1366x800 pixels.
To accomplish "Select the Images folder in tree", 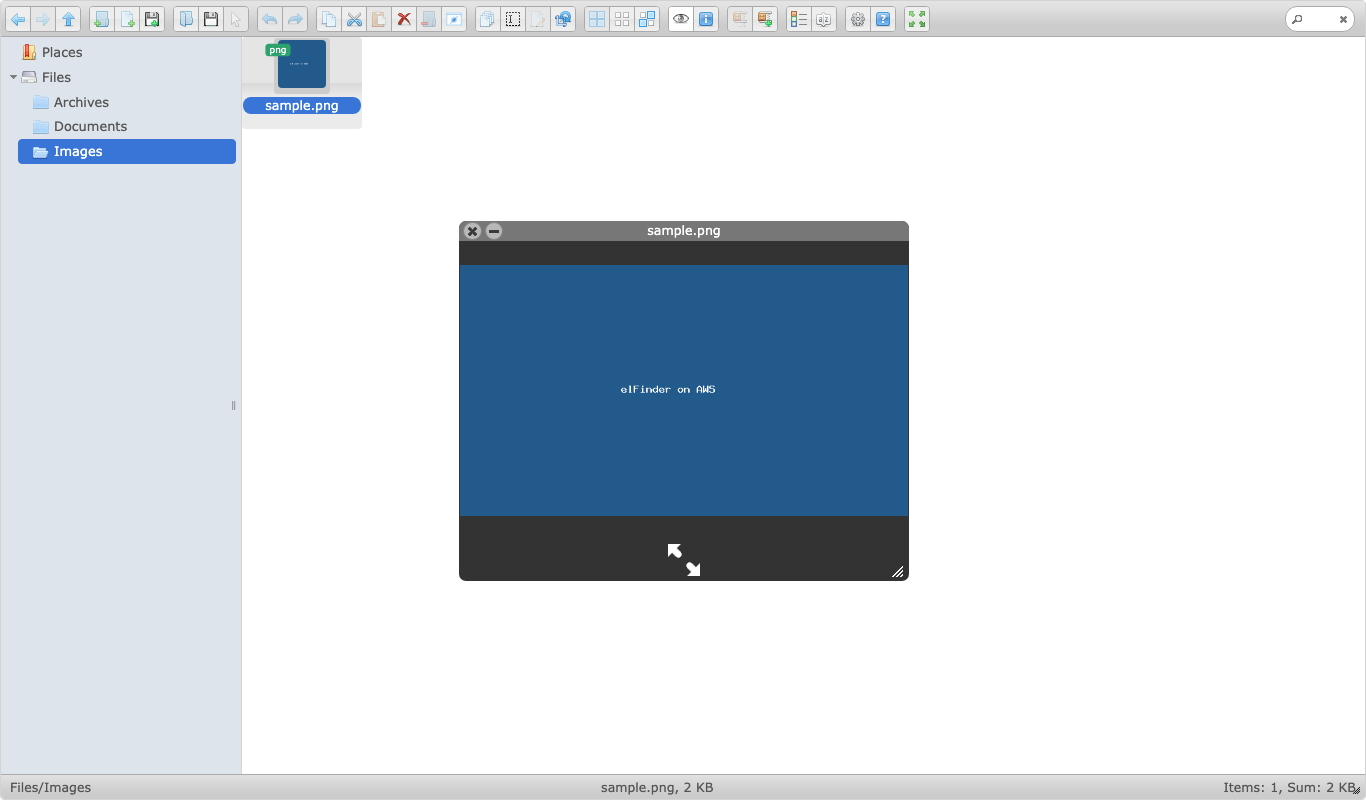I will 127,151.
